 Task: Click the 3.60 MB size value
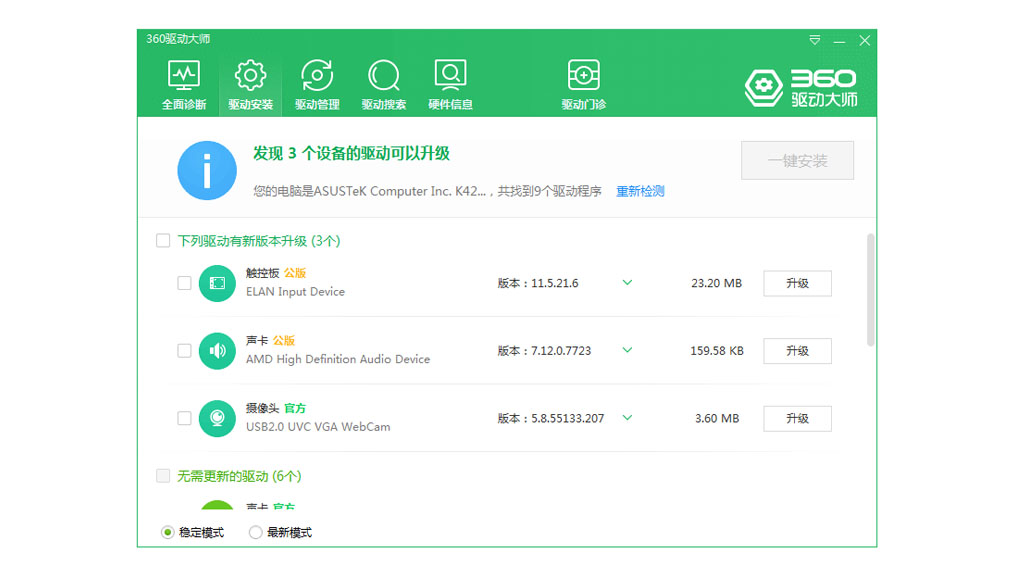[x=717, y=419]
